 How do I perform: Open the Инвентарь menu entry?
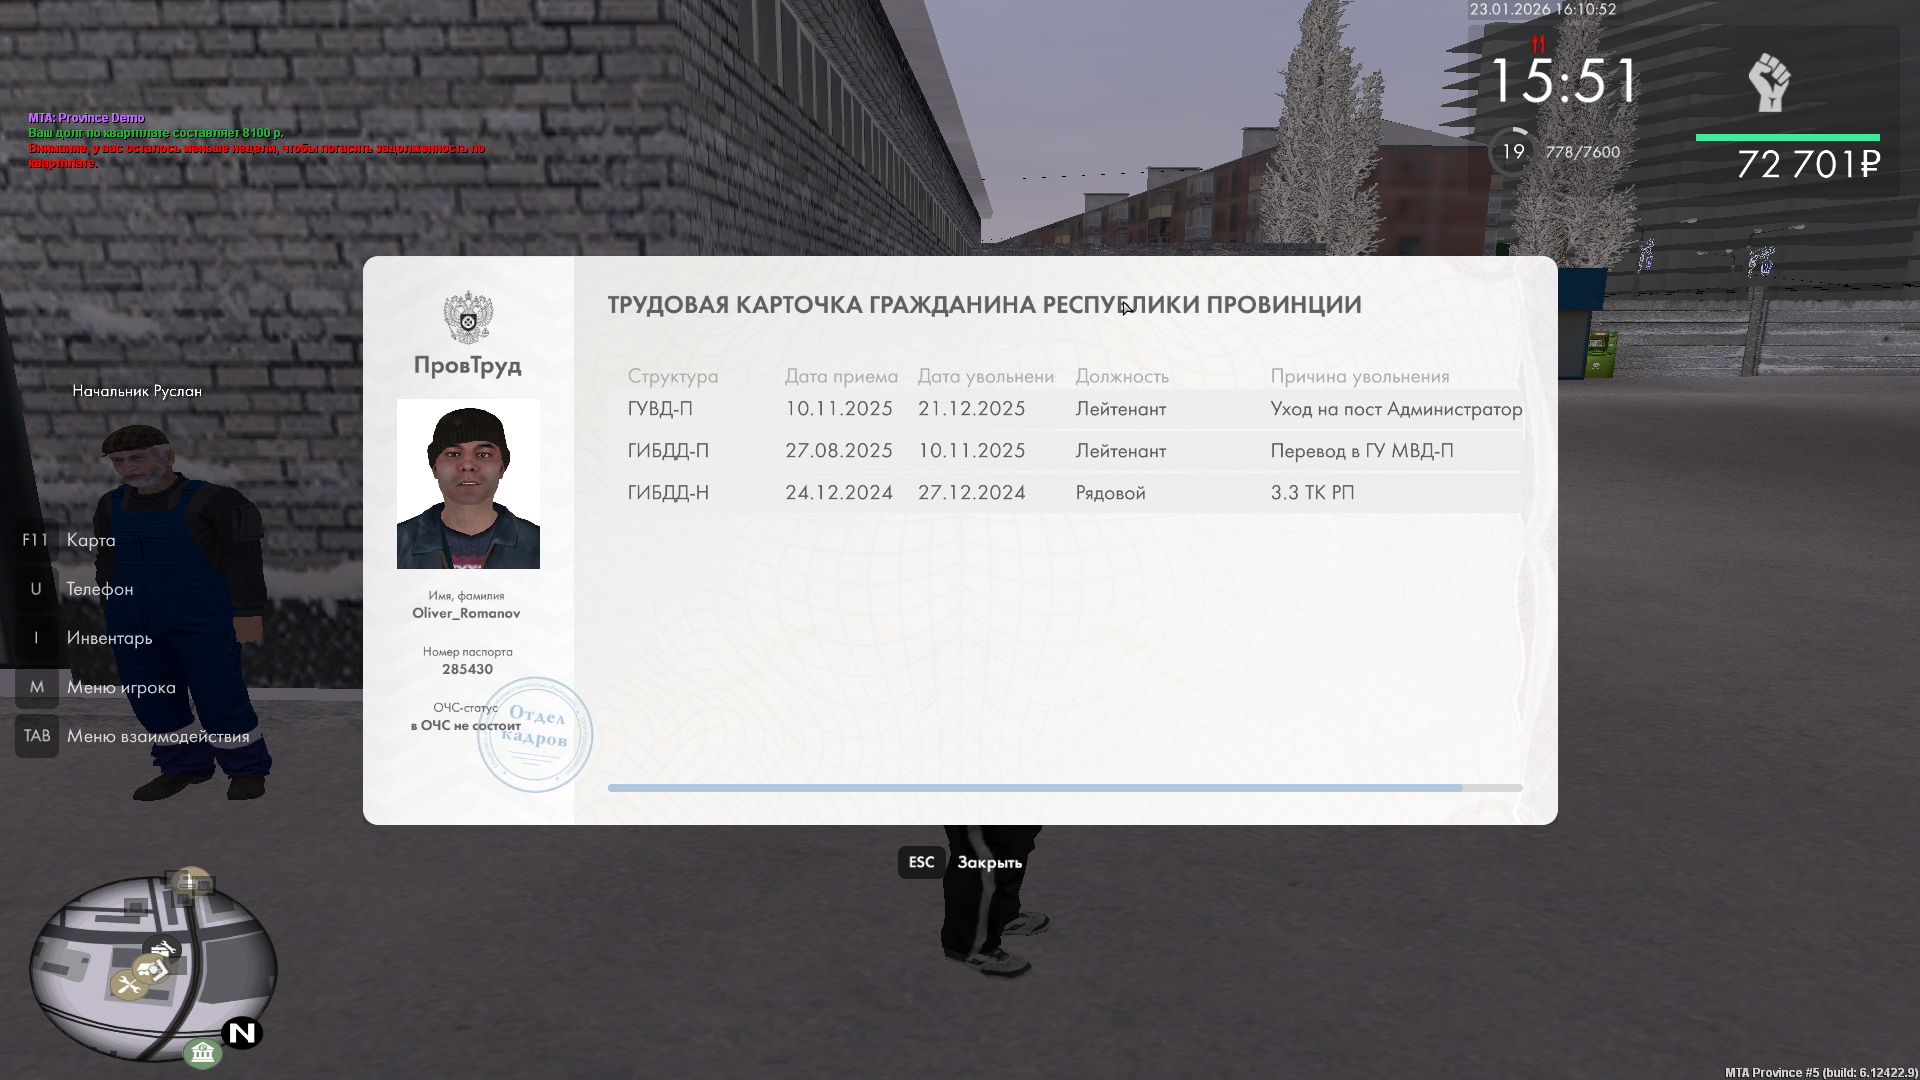tap(109, 638)
